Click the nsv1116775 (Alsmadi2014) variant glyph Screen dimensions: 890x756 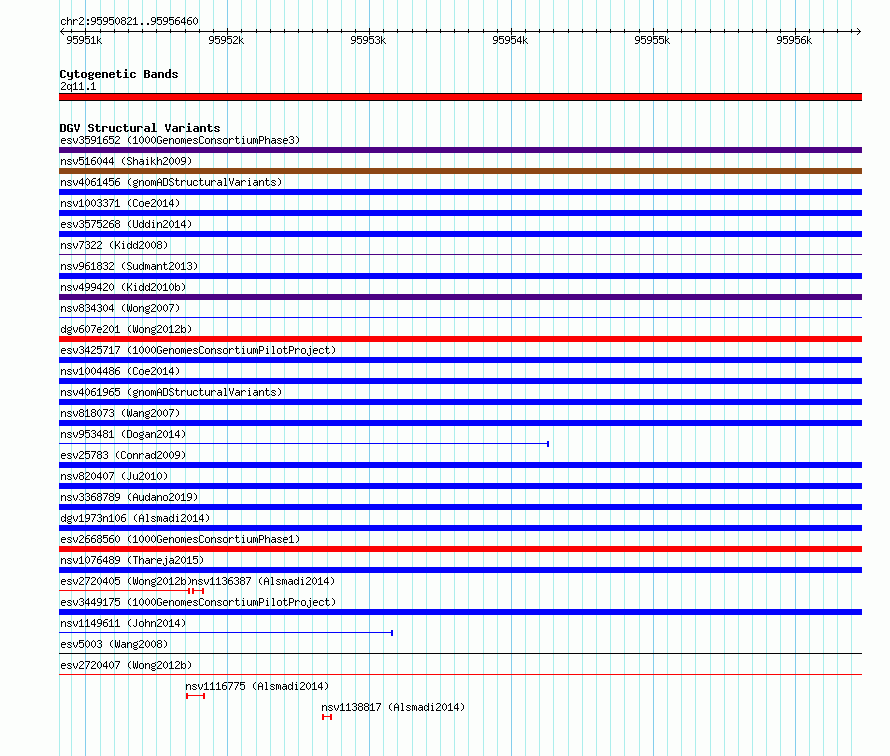pos(195,696)
